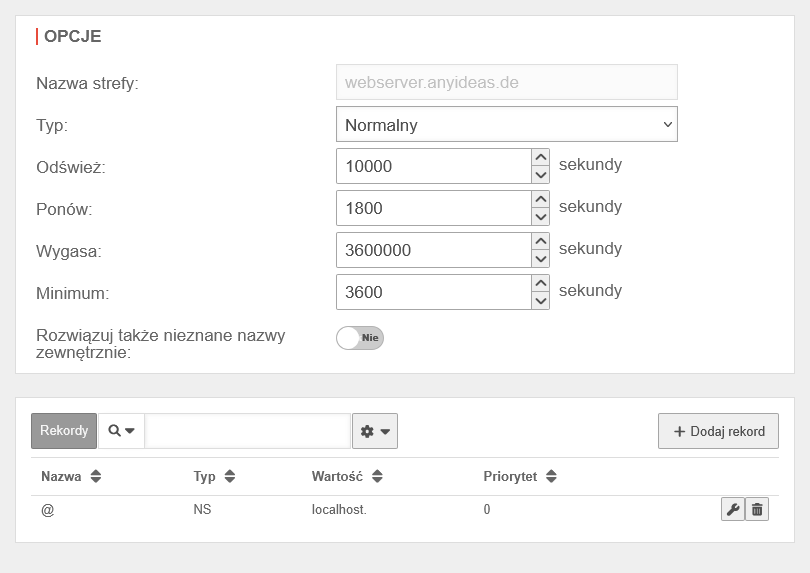Viewport: 810px width, 573px height.
Task: Click the Dodaj rekord button
Action: (718, 431)
